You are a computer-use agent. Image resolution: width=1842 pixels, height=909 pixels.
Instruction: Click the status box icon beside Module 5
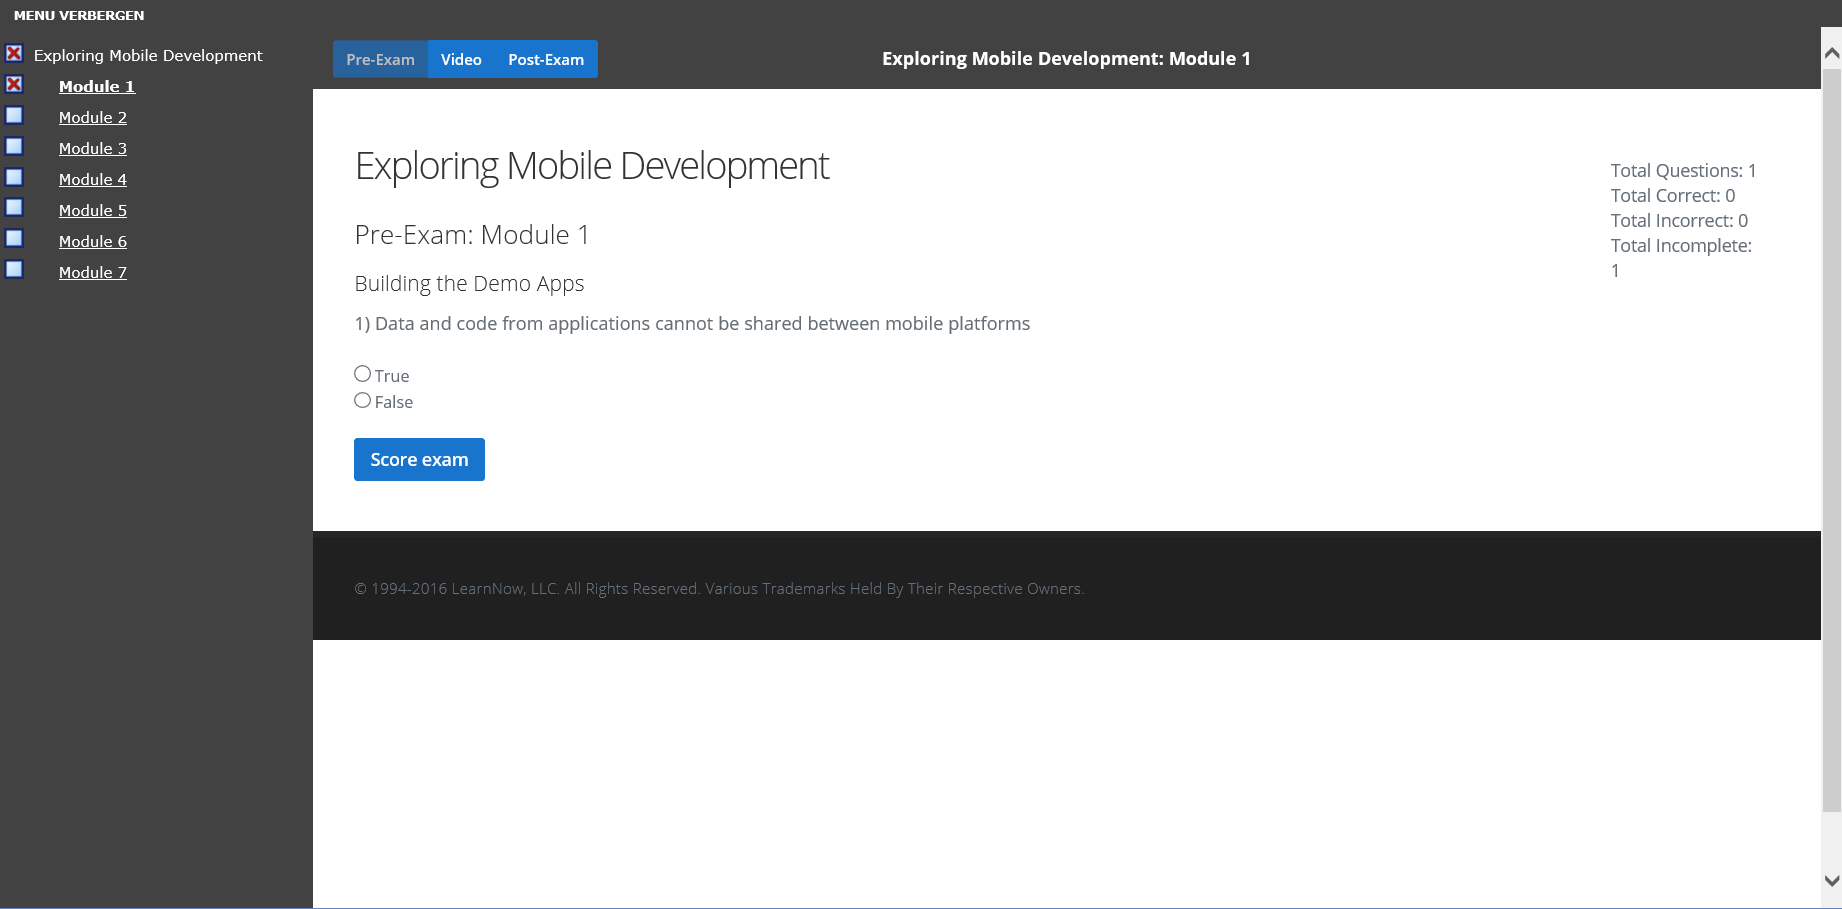(x=14, y=208)
